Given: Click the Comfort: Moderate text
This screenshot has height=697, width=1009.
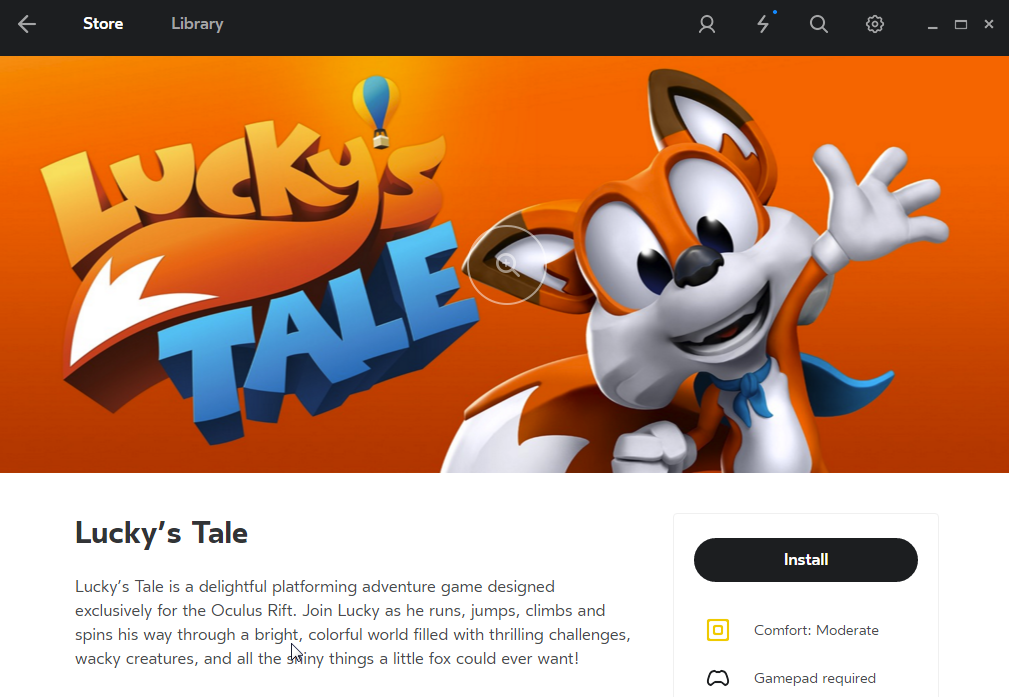Looking at the screenshot, I should click(x=816, y=630).
